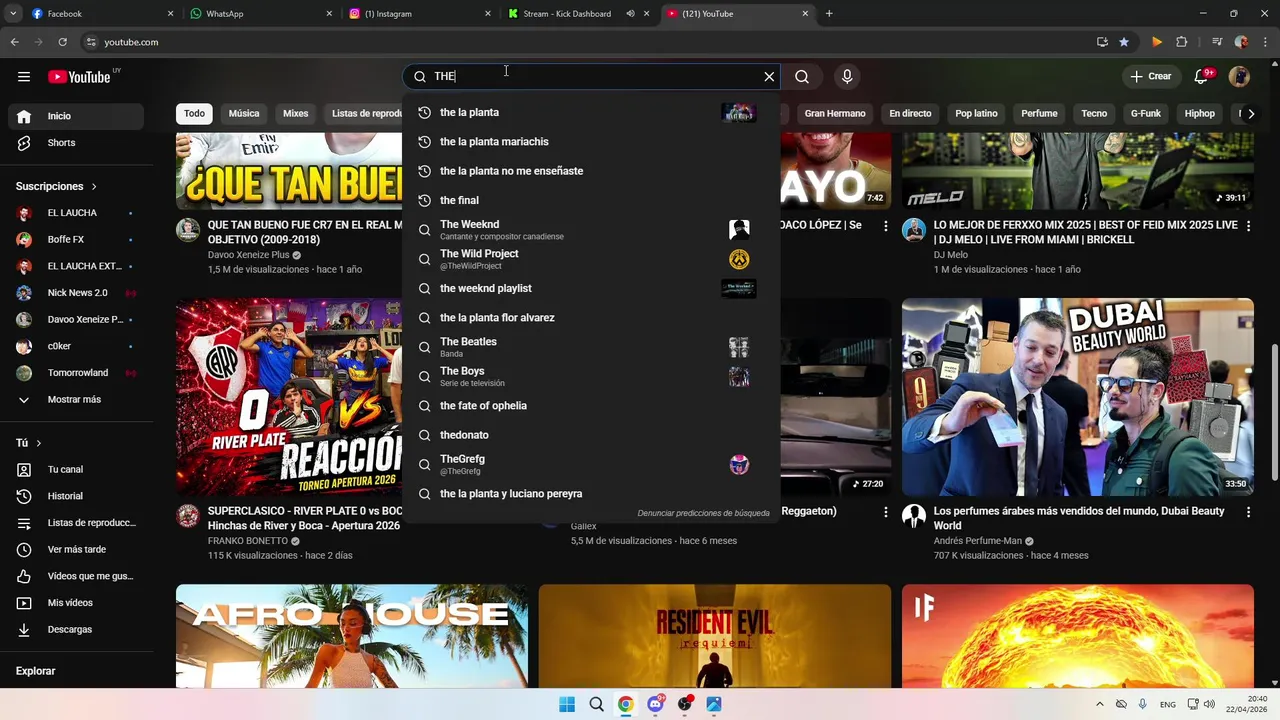This screenshot has width=1280, height=720.
Task: Bookmark this page with the star
Action: coord(1124,42)
